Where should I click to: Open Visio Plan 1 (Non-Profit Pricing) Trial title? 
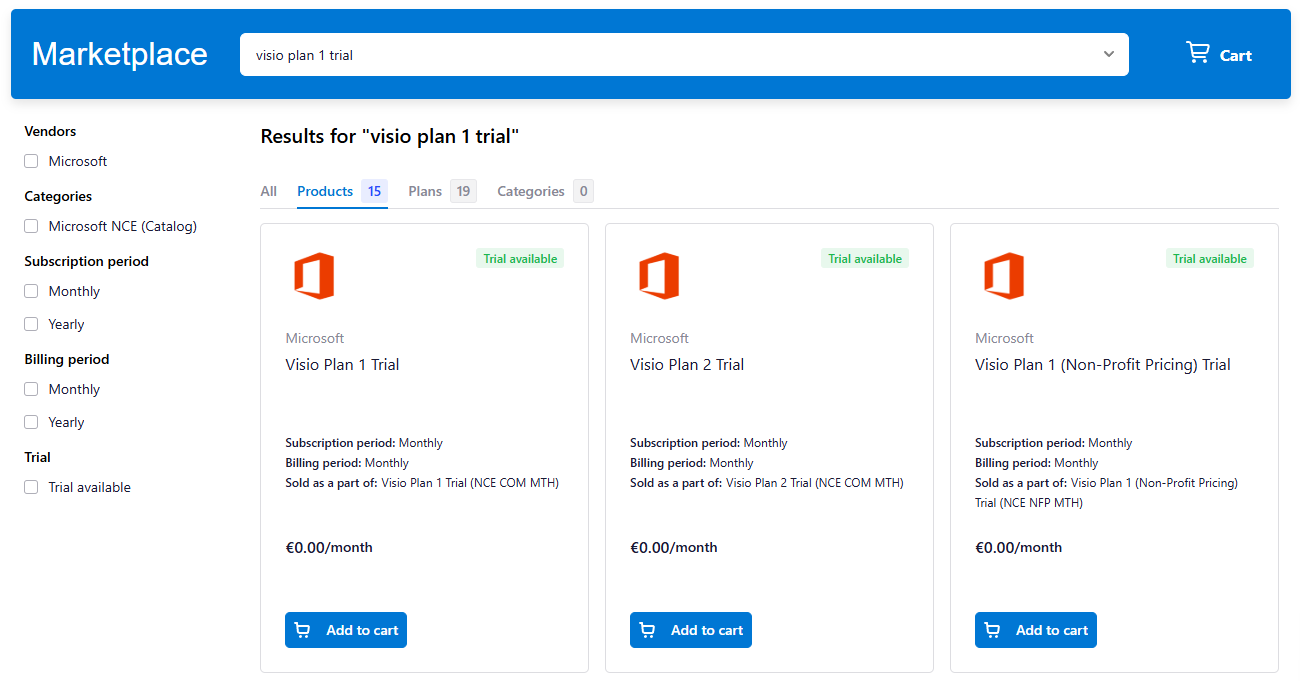pos(1103,365)
